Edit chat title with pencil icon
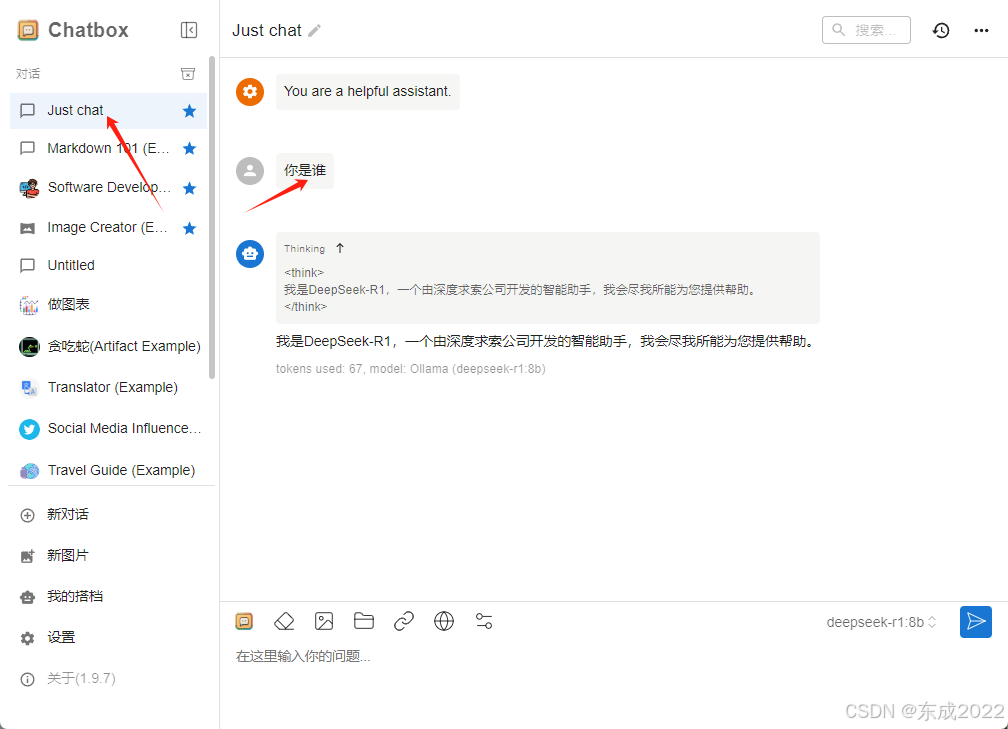This screenshot has height=729, width=1008. (x=314, y=31)
